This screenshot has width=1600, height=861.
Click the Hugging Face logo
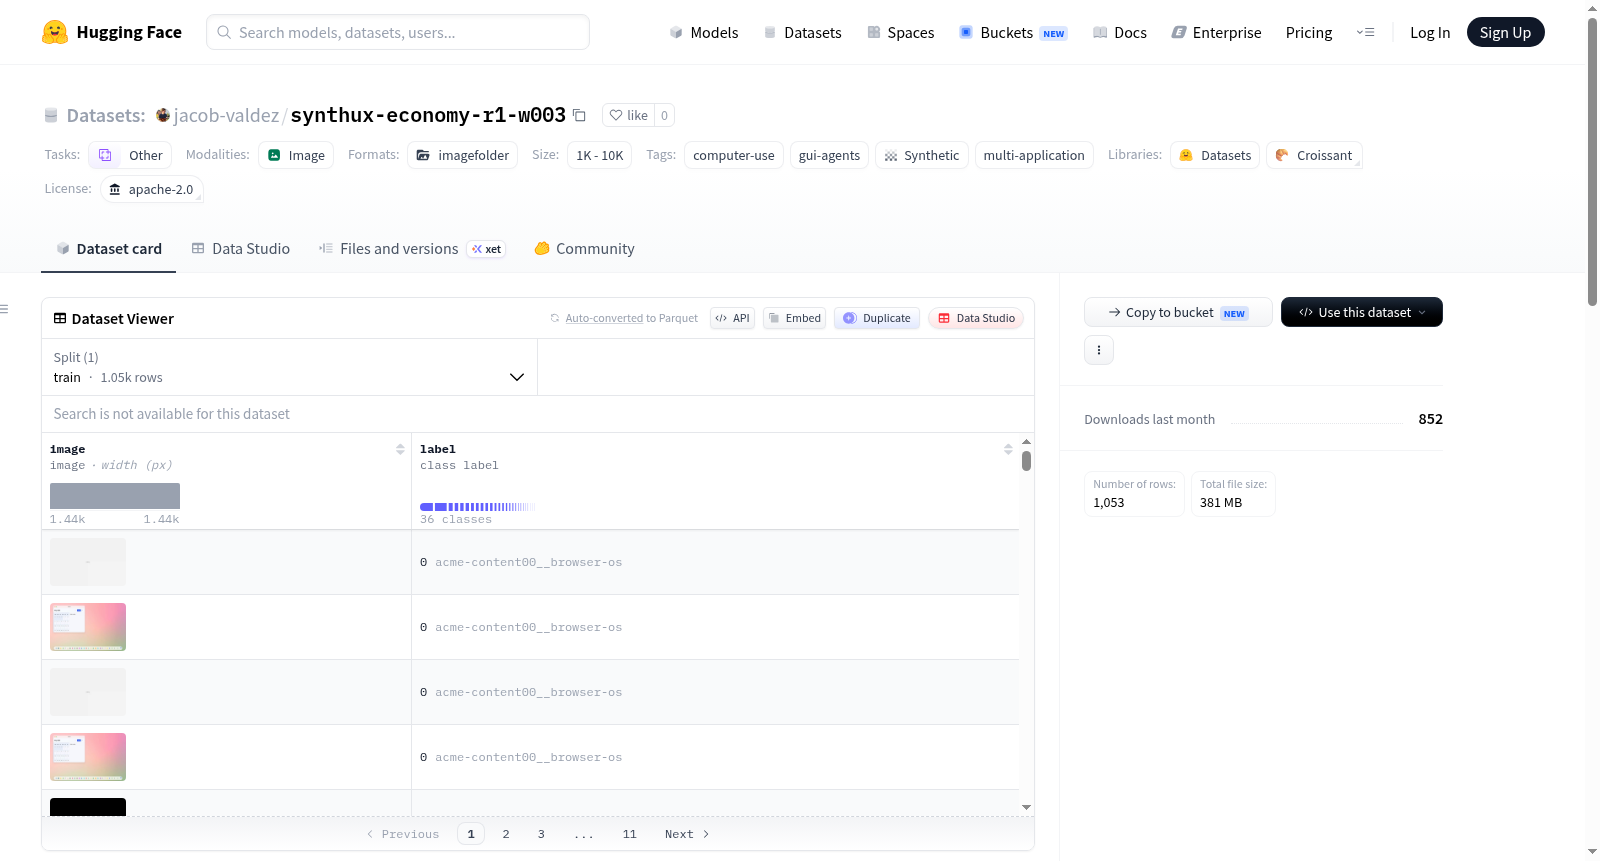111,32
